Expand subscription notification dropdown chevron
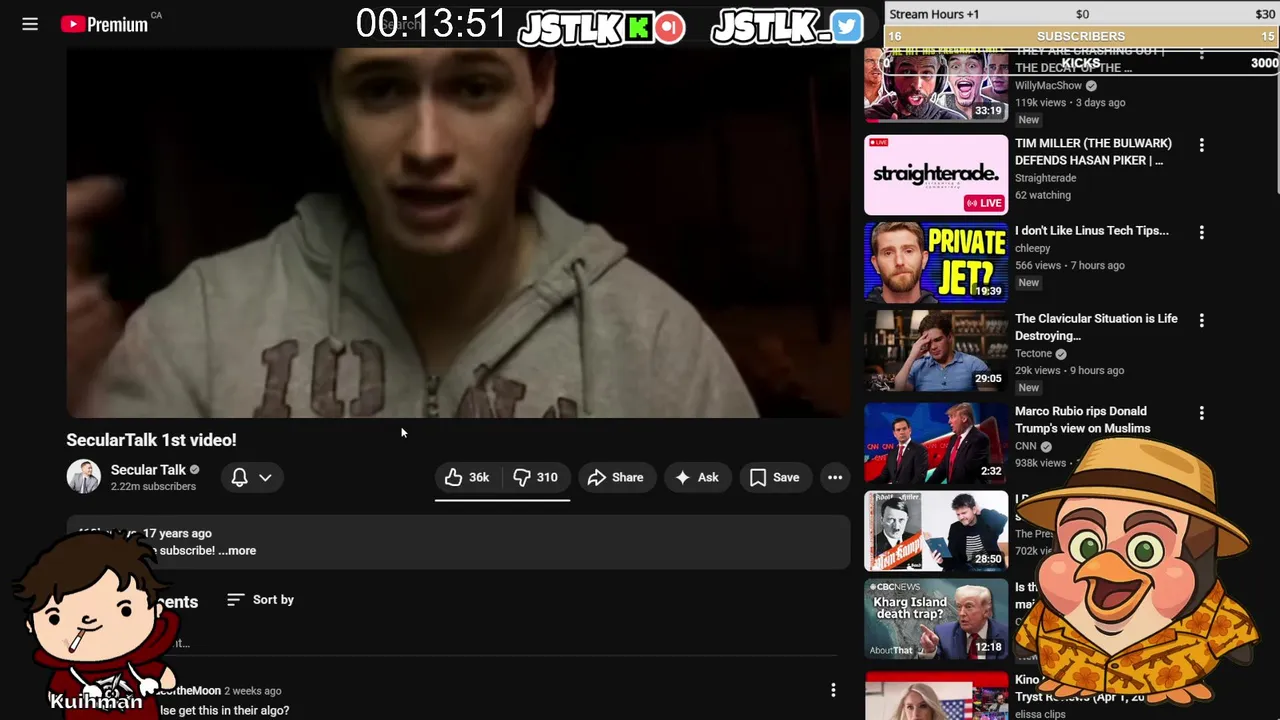The image size is (1280, 720). pyautogui.click(x=265, y=478)
